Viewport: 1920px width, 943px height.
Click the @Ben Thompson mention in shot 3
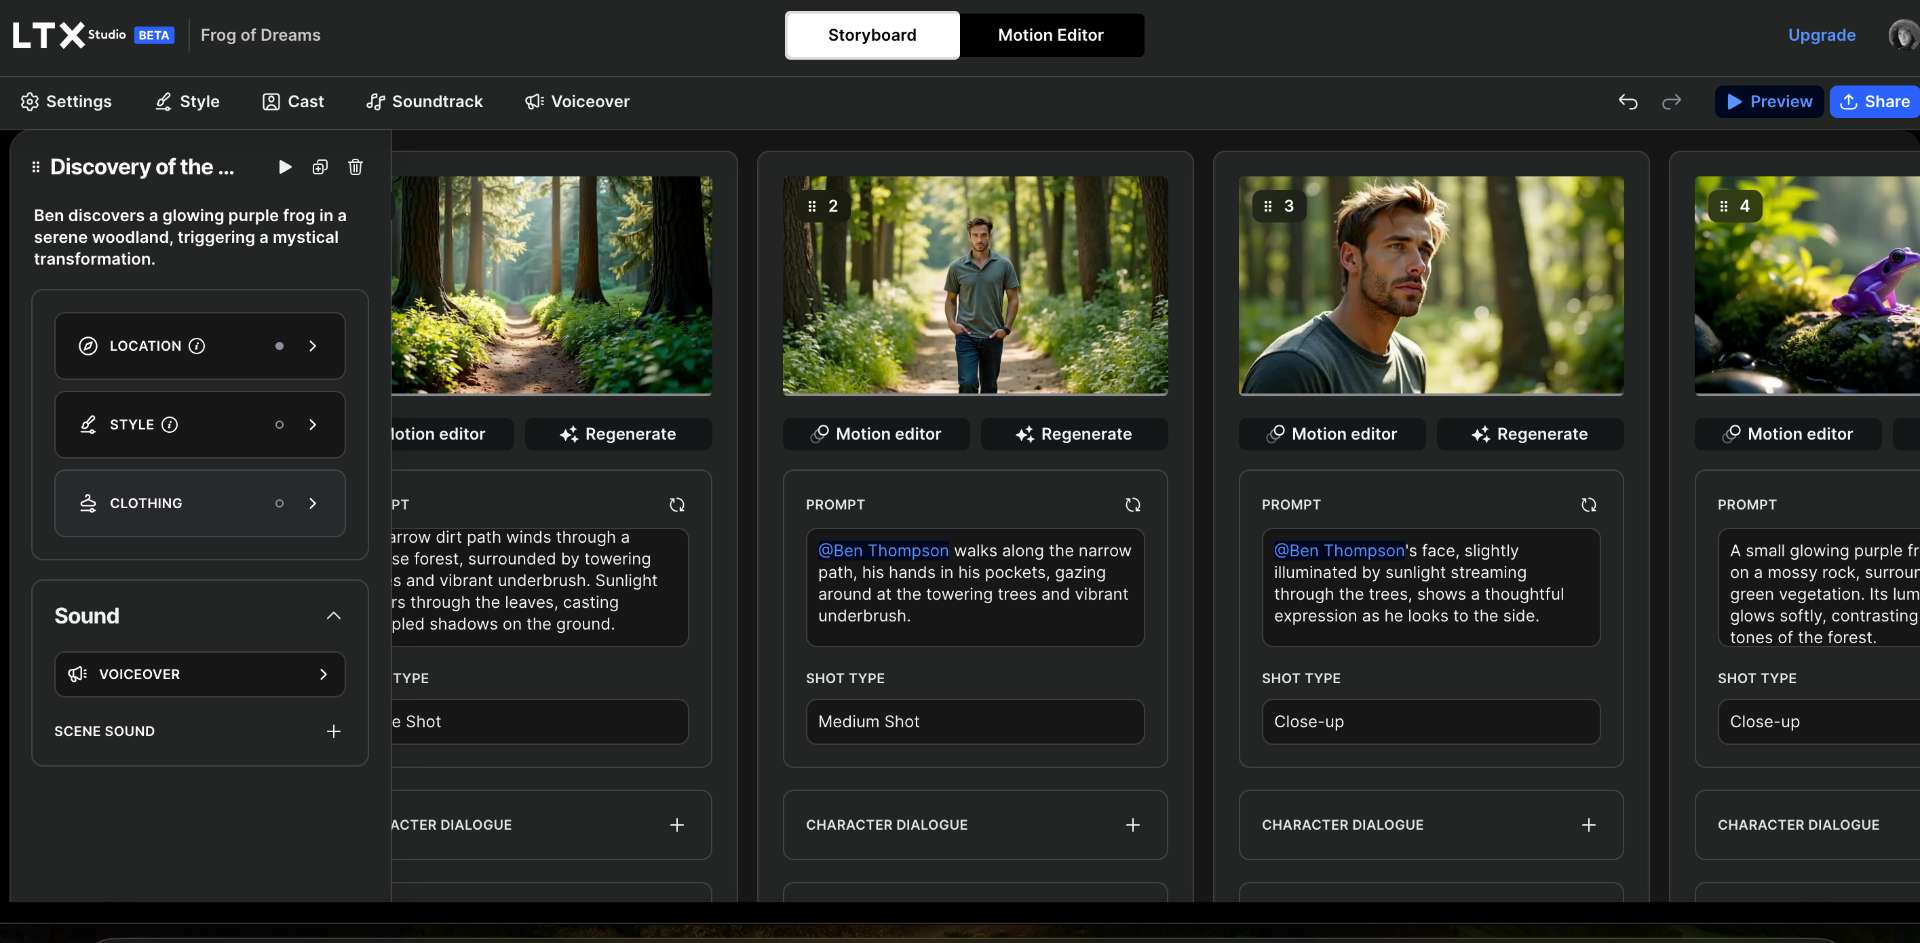pos(1339,551)
